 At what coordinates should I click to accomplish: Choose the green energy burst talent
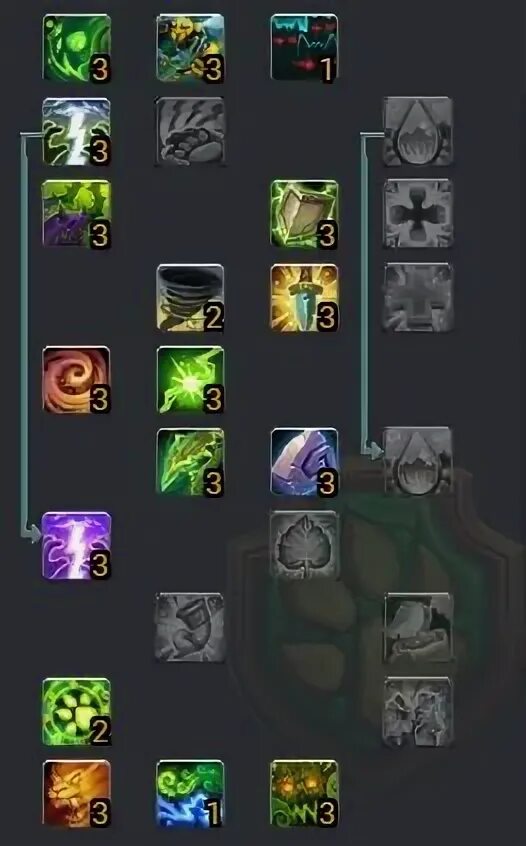tap(190, 380)
